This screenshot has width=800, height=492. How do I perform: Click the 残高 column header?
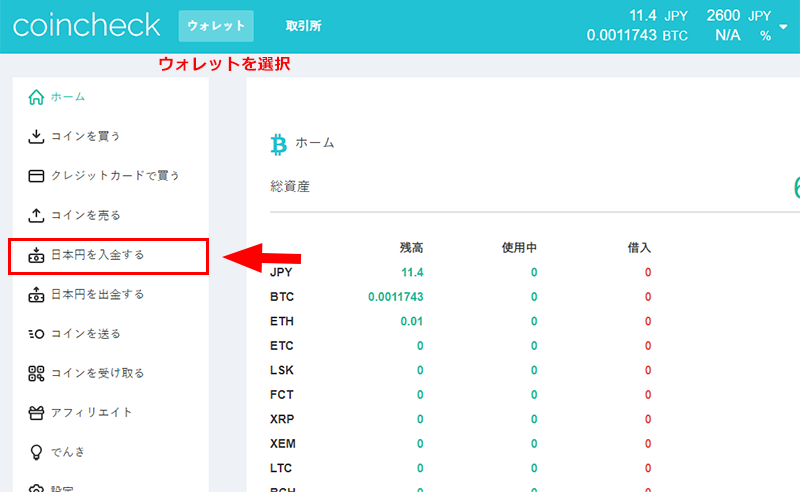pyautogui.click(x=411, y=248)
